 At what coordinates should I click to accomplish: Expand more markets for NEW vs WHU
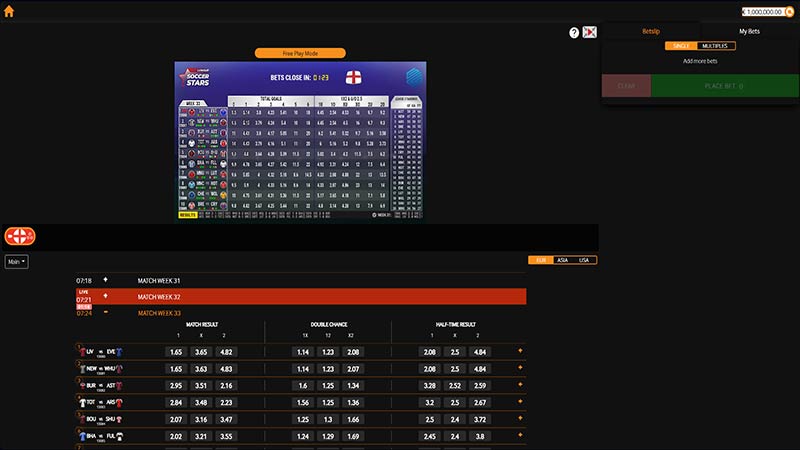coord(520,367)
